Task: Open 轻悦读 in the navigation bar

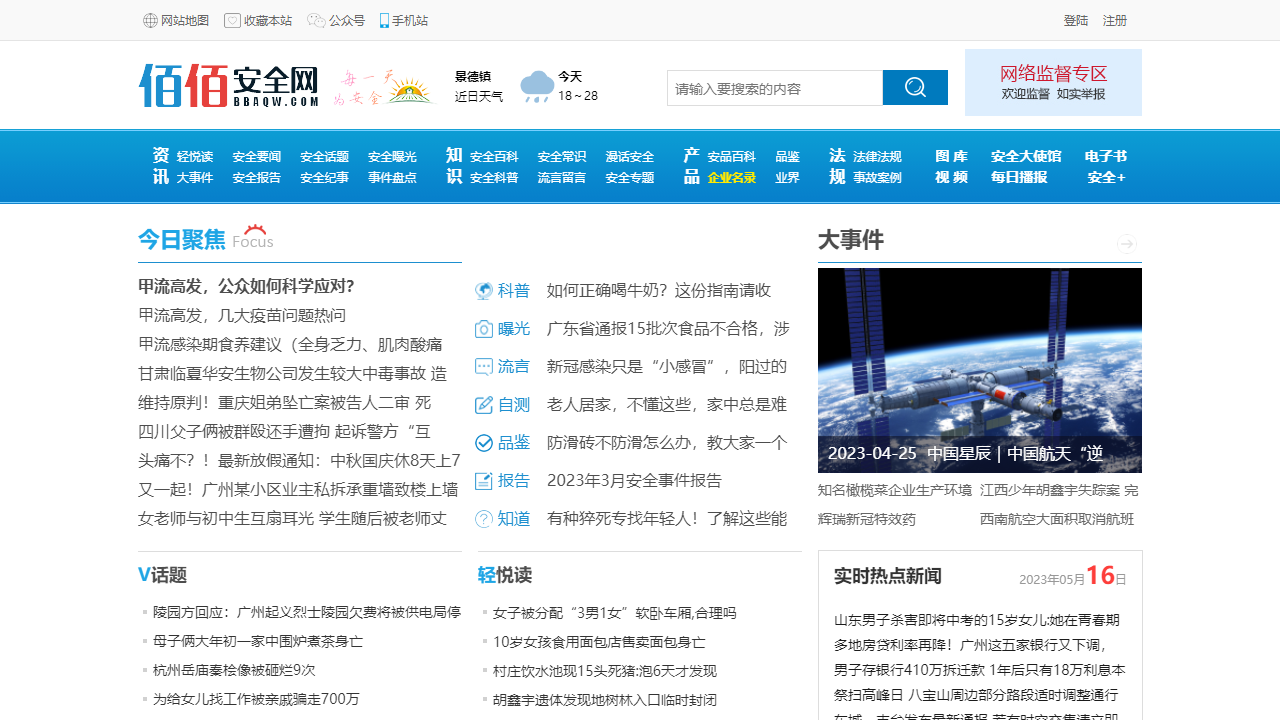Action: coord(195,157)
